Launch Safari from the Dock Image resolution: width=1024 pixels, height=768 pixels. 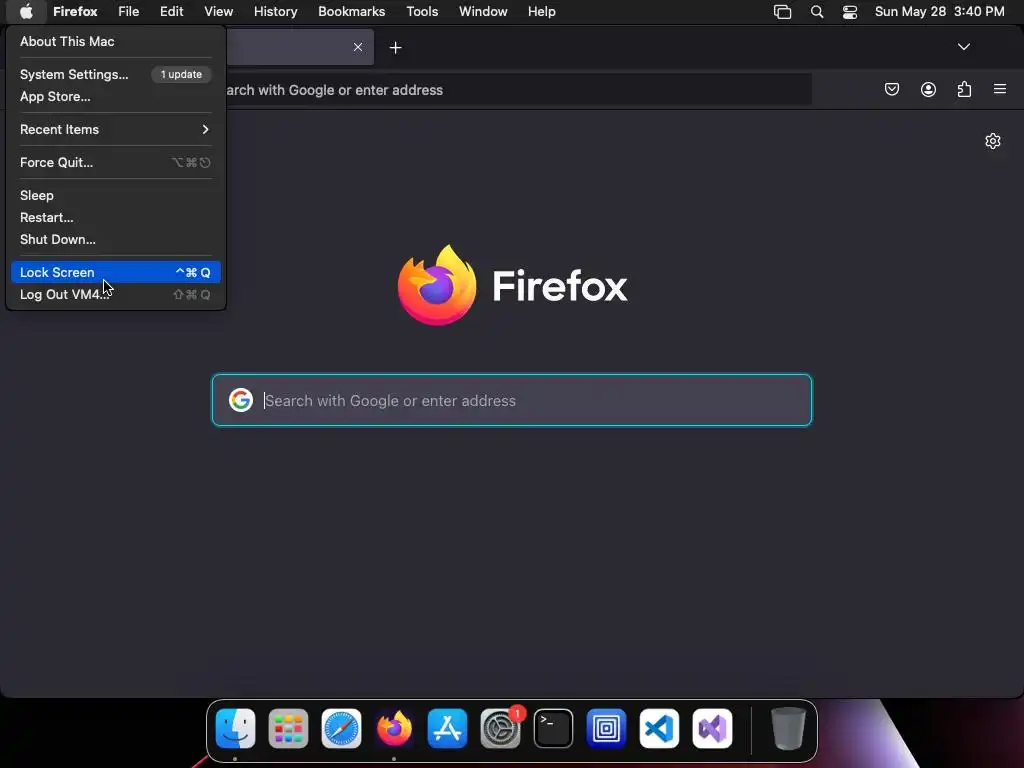[x=342, y=728]
